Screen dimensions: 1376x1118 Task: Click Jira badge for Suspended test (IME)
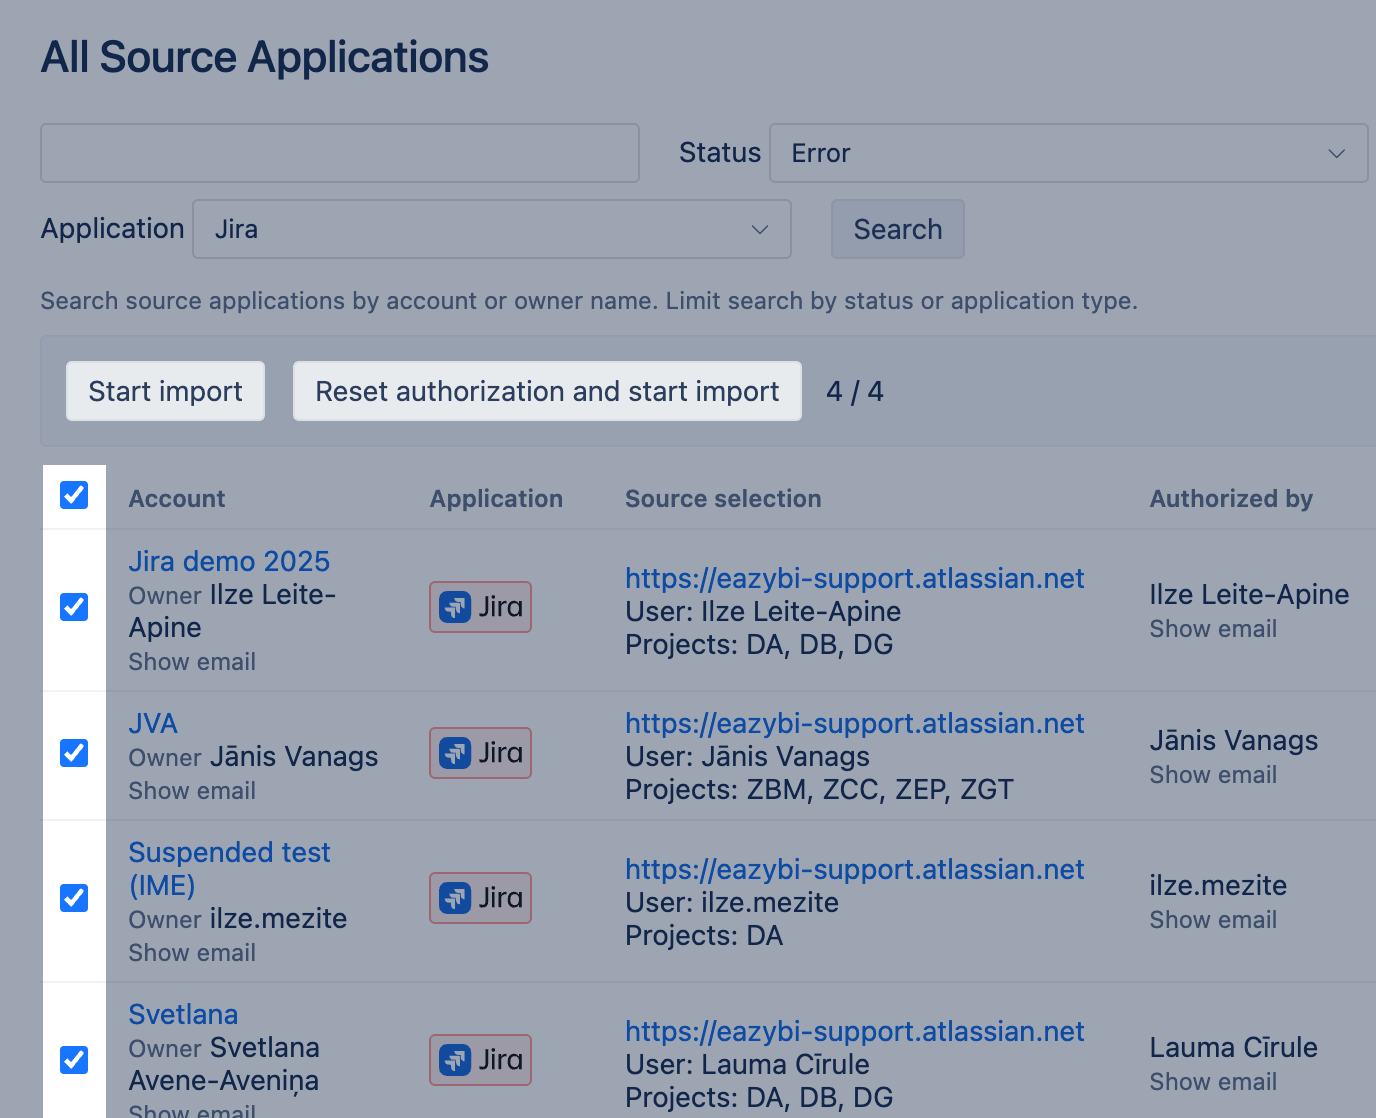click(x=480, y=898)
